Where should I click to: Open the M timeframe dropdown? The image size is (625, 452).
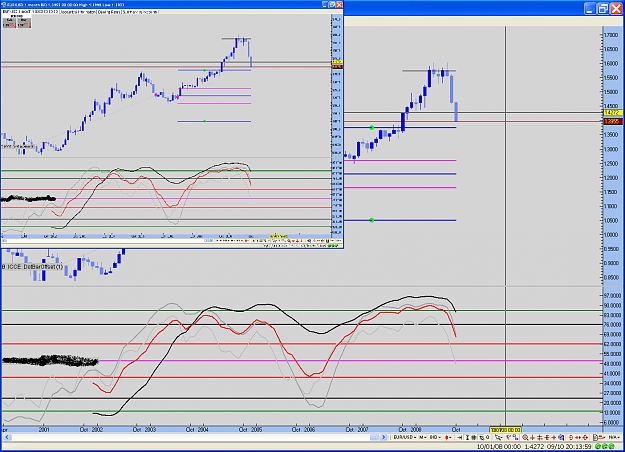tap(423, 437)
